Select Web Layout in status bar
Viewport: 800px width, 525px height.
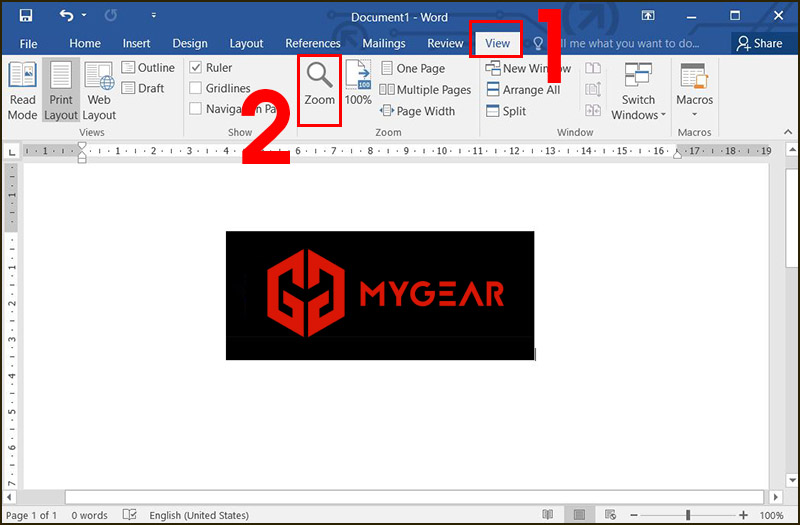pos(610,515)
